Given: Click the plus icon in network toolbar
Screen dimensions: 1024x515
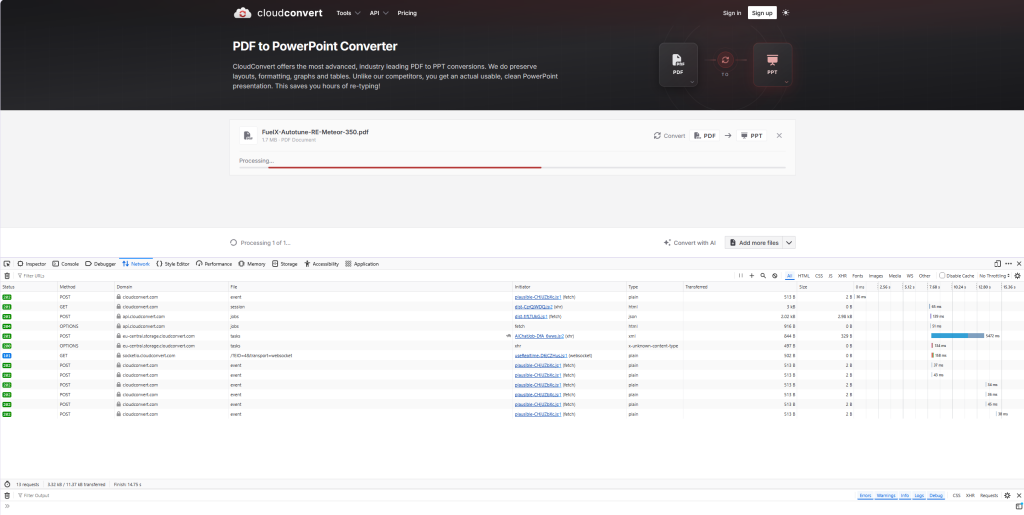Looking at the screenshot, I should coord(752,276).
